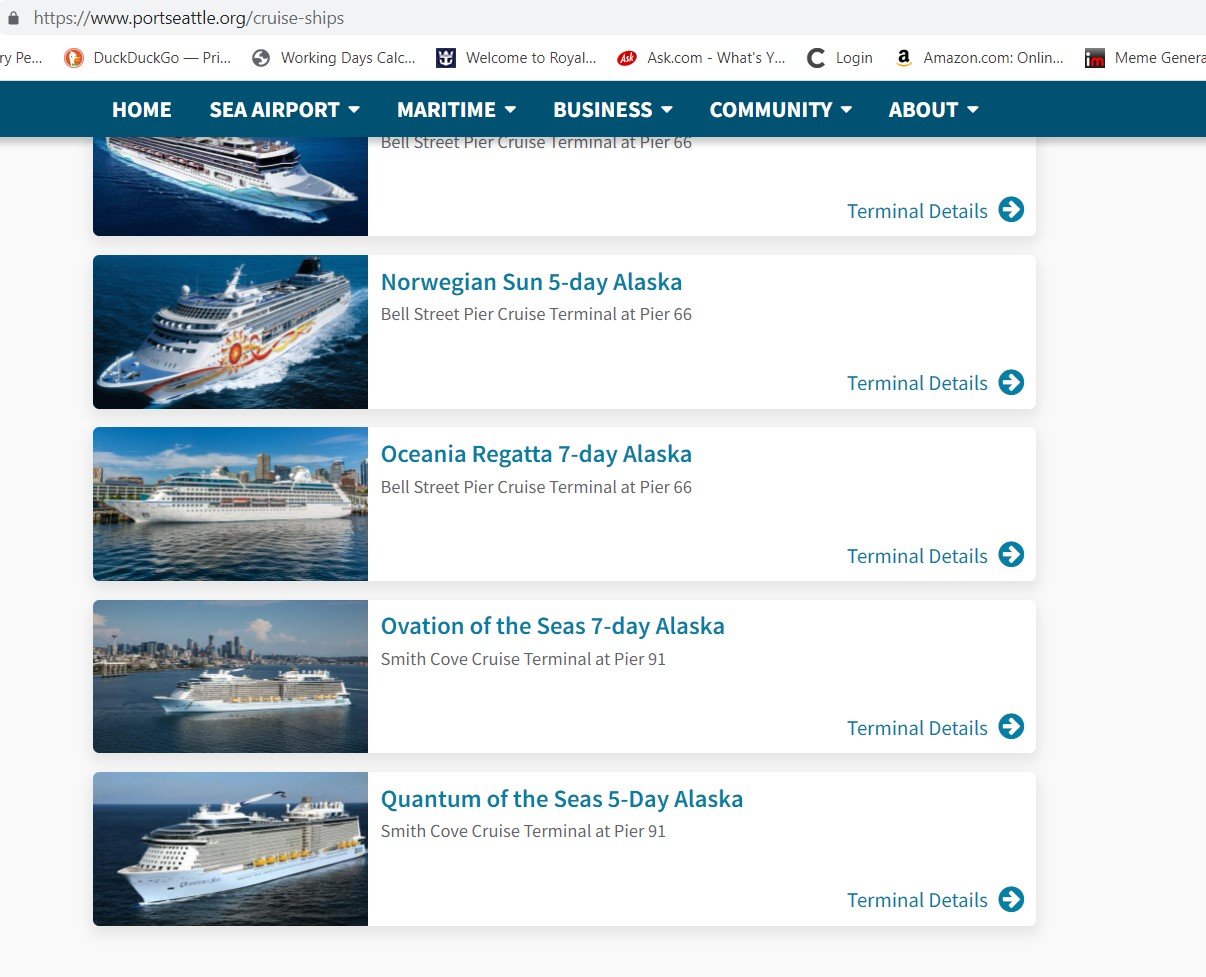Click Smith Cove text under Ovation of the Seas
Viewport: 1206px width, 977px height.
(523, 659)
